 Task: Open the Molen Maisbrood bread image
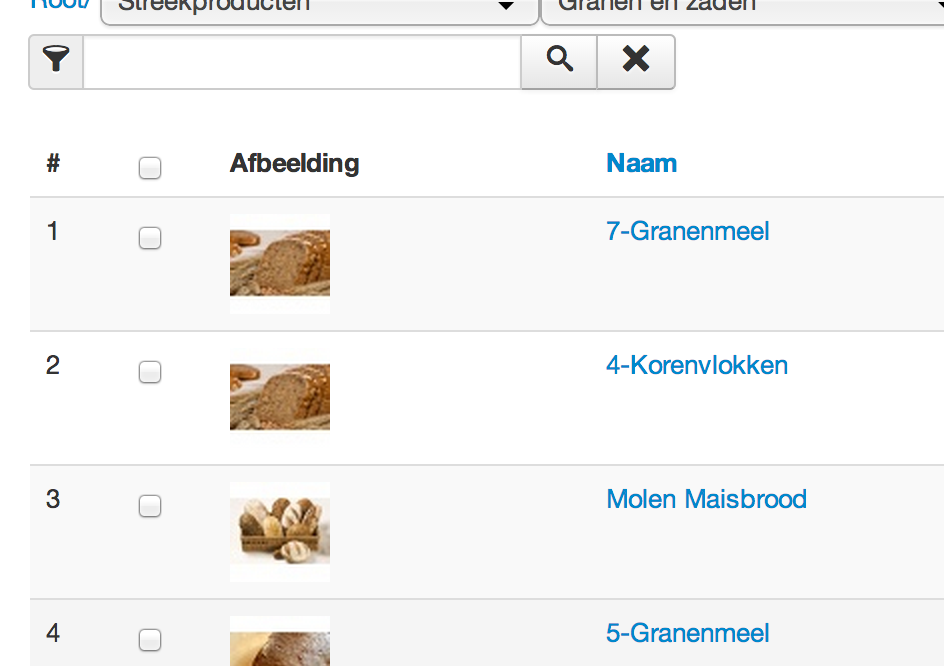(x=280, y=531)
